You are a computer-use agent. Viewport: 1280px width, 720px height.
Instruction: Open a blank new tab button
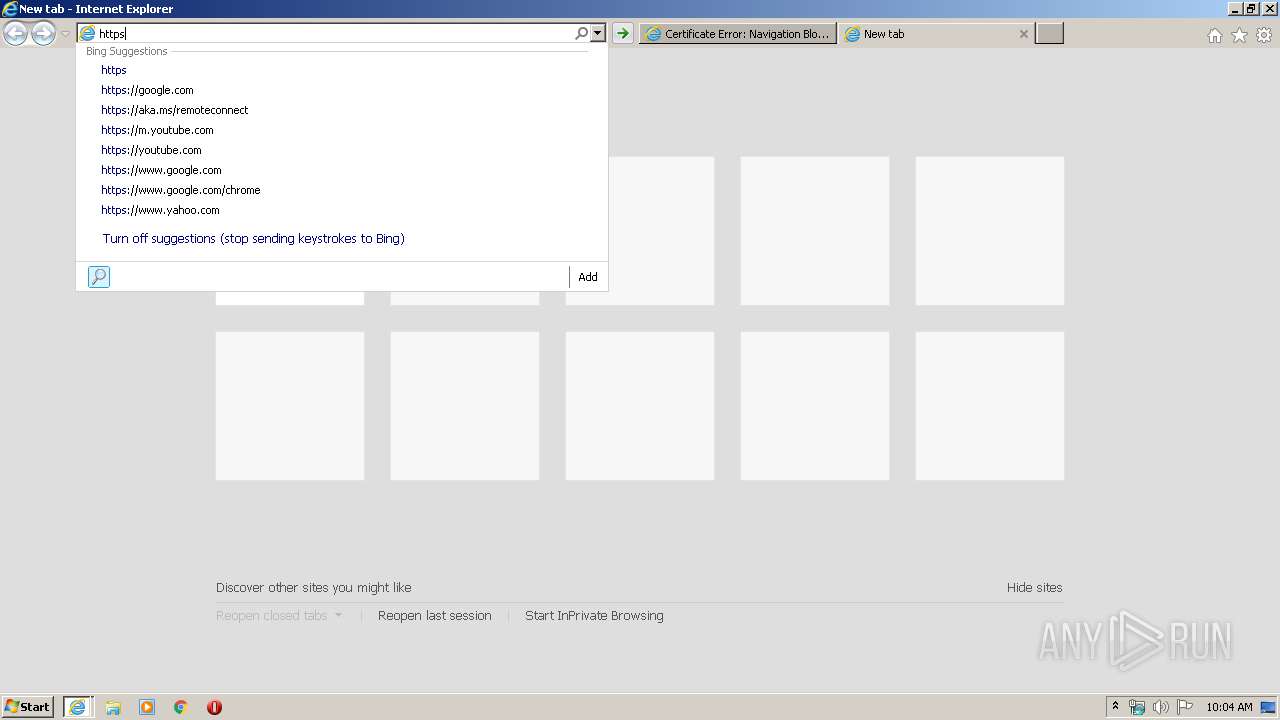(x=1049, y=34)
